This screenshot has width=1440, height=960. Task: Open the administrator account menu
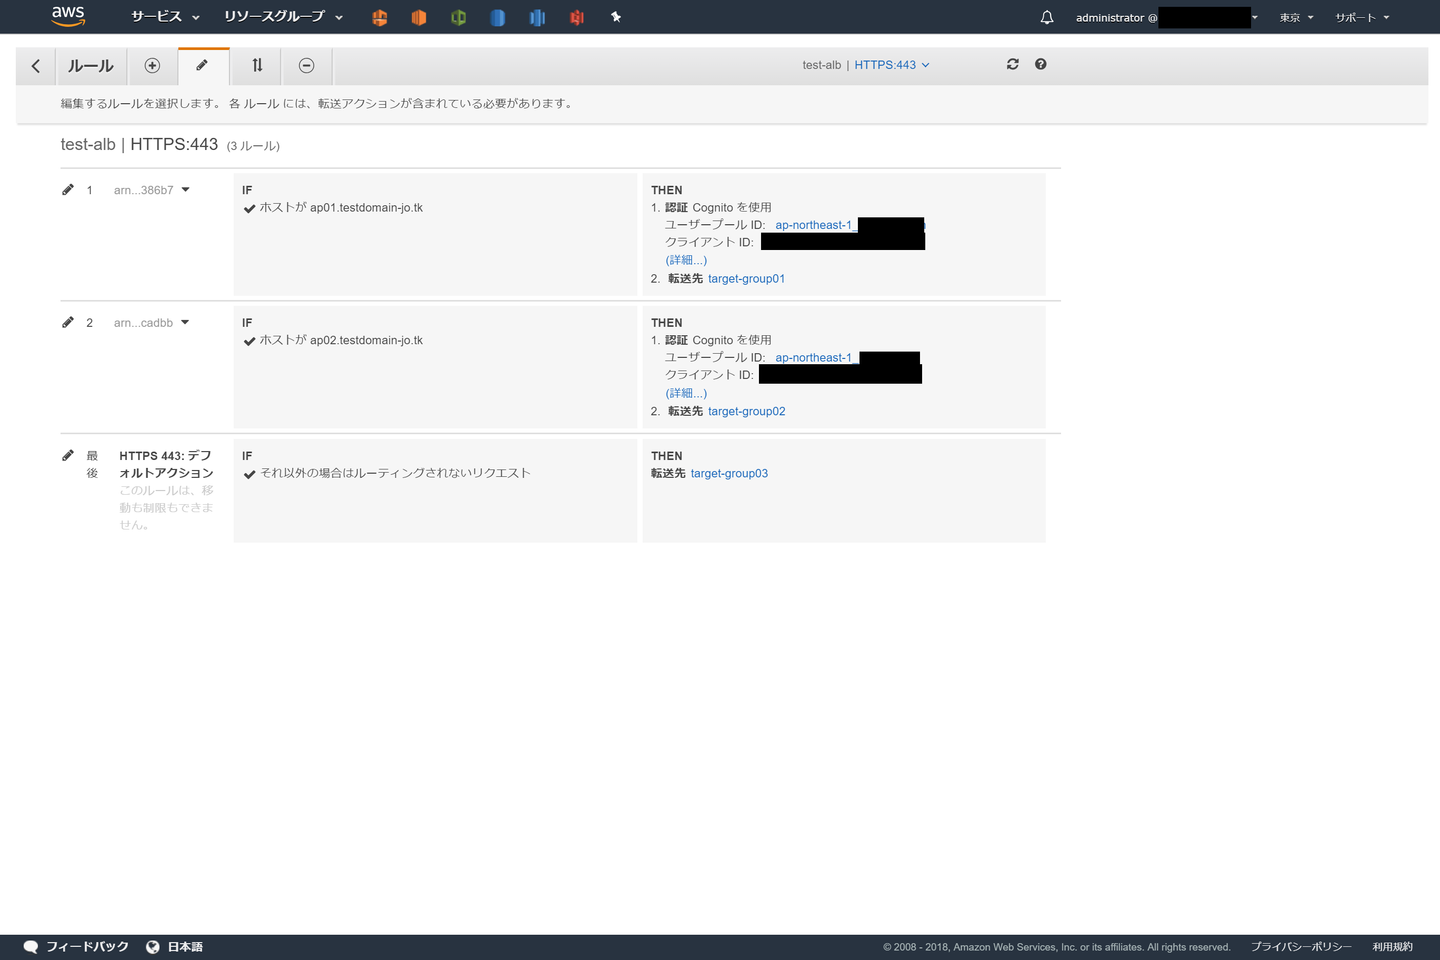1166,17
